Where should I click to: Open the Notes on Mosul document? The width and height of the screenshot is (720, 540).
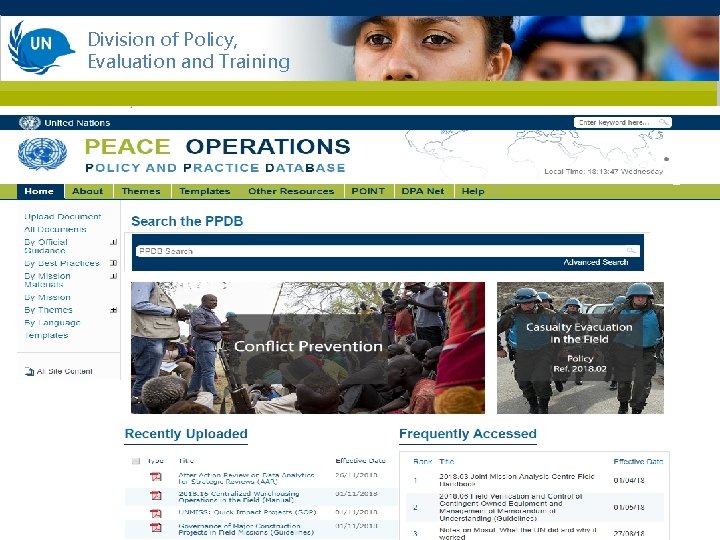(x=518, y=533)
